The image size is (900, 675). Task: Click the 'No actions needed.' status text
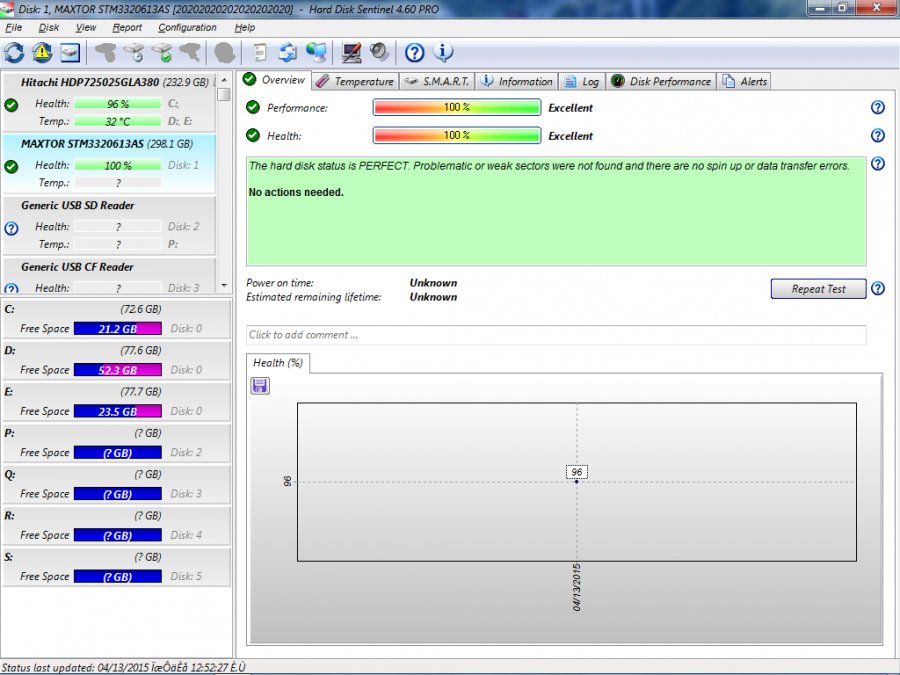point(296,192)
